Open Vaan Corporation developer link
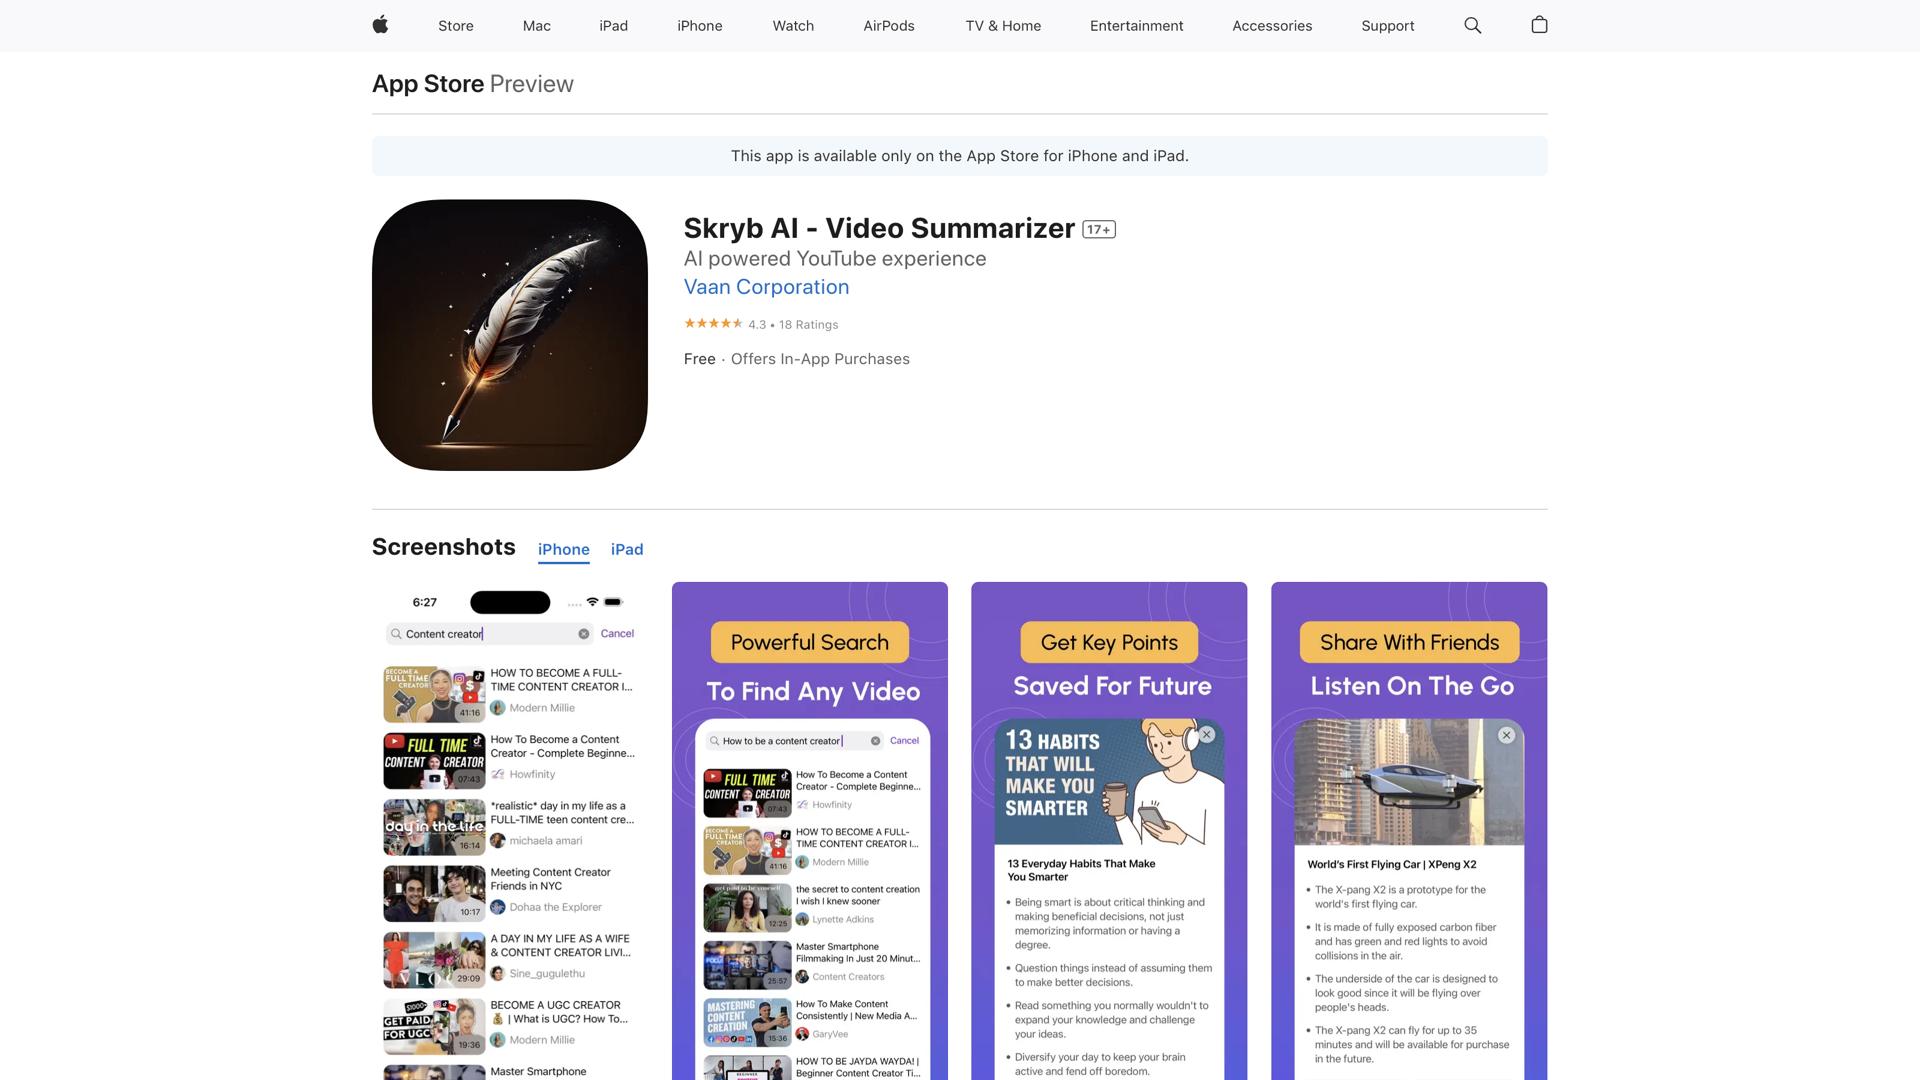The height and width of the screenshot is (1080, 1920). pyautogui.click(x=766, y=287)
